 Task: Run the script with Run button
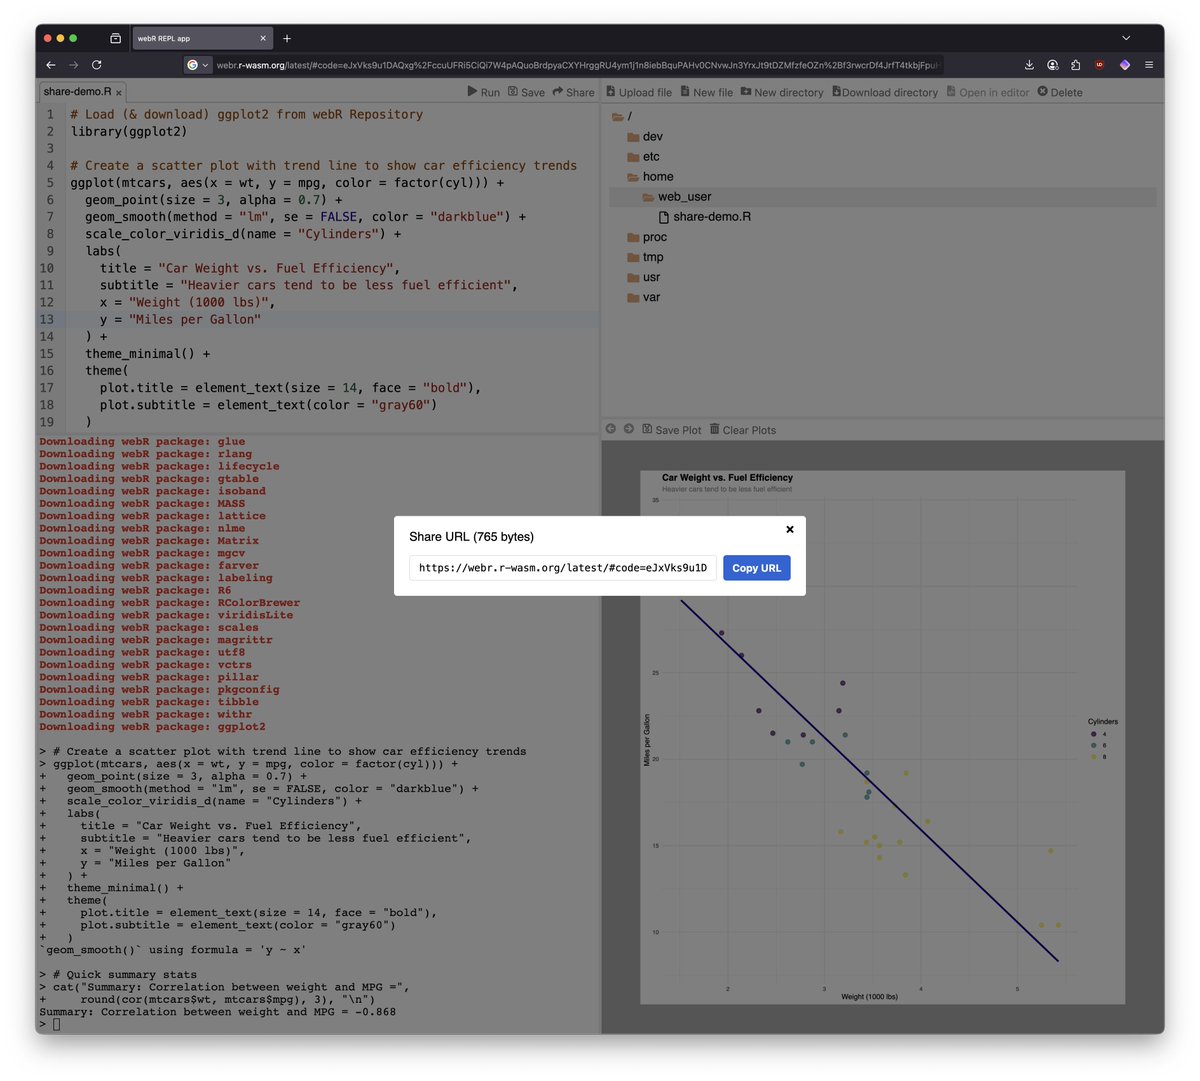(483, 92)
